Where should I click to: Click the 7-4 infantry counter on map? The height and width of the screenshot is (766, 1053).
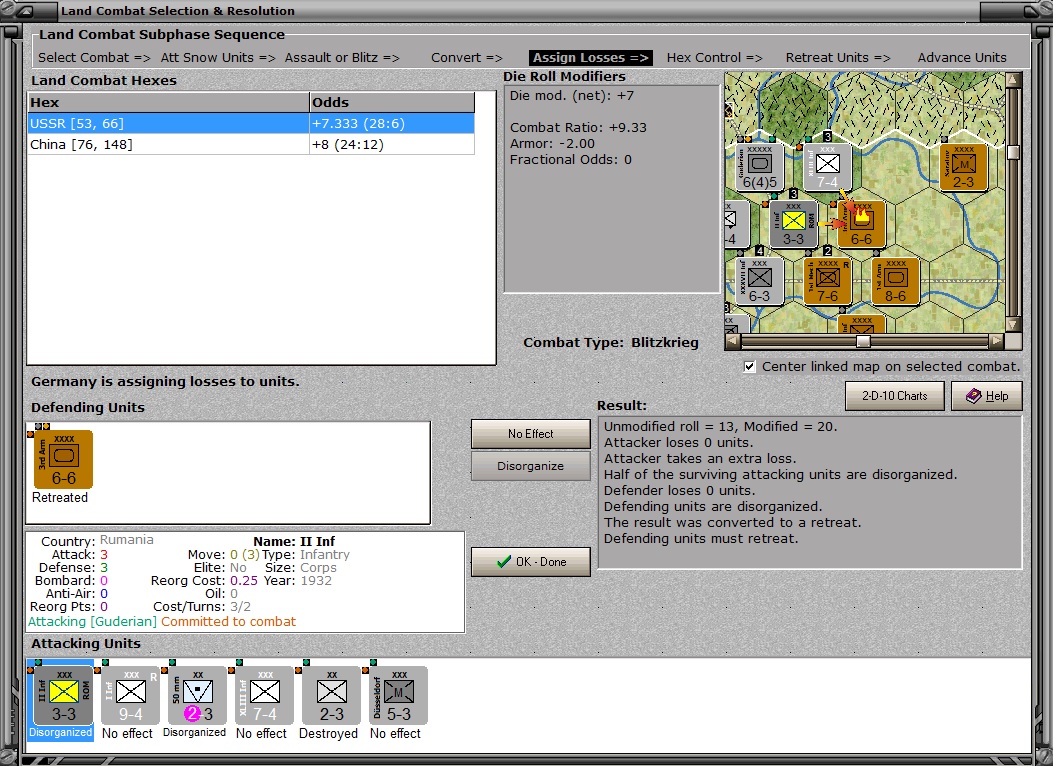click(827, 167)
